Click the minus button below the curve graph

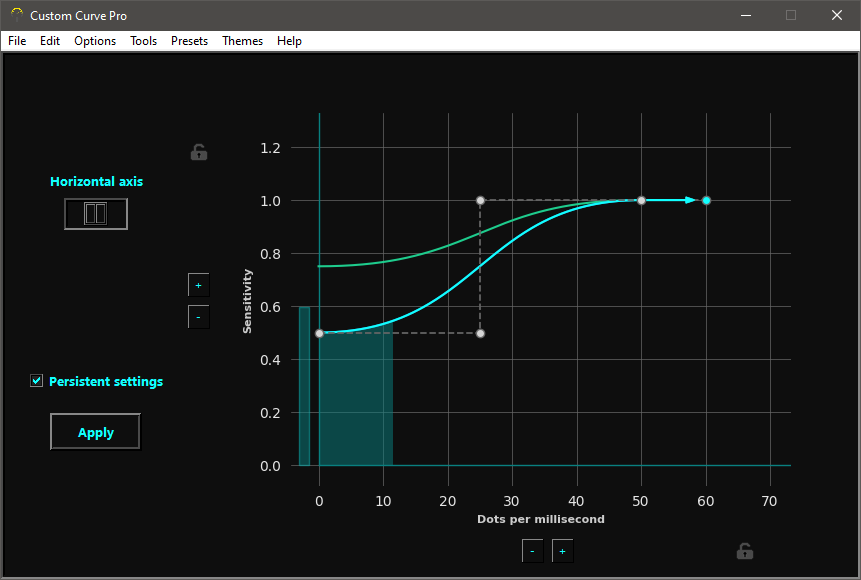point(532,551)
